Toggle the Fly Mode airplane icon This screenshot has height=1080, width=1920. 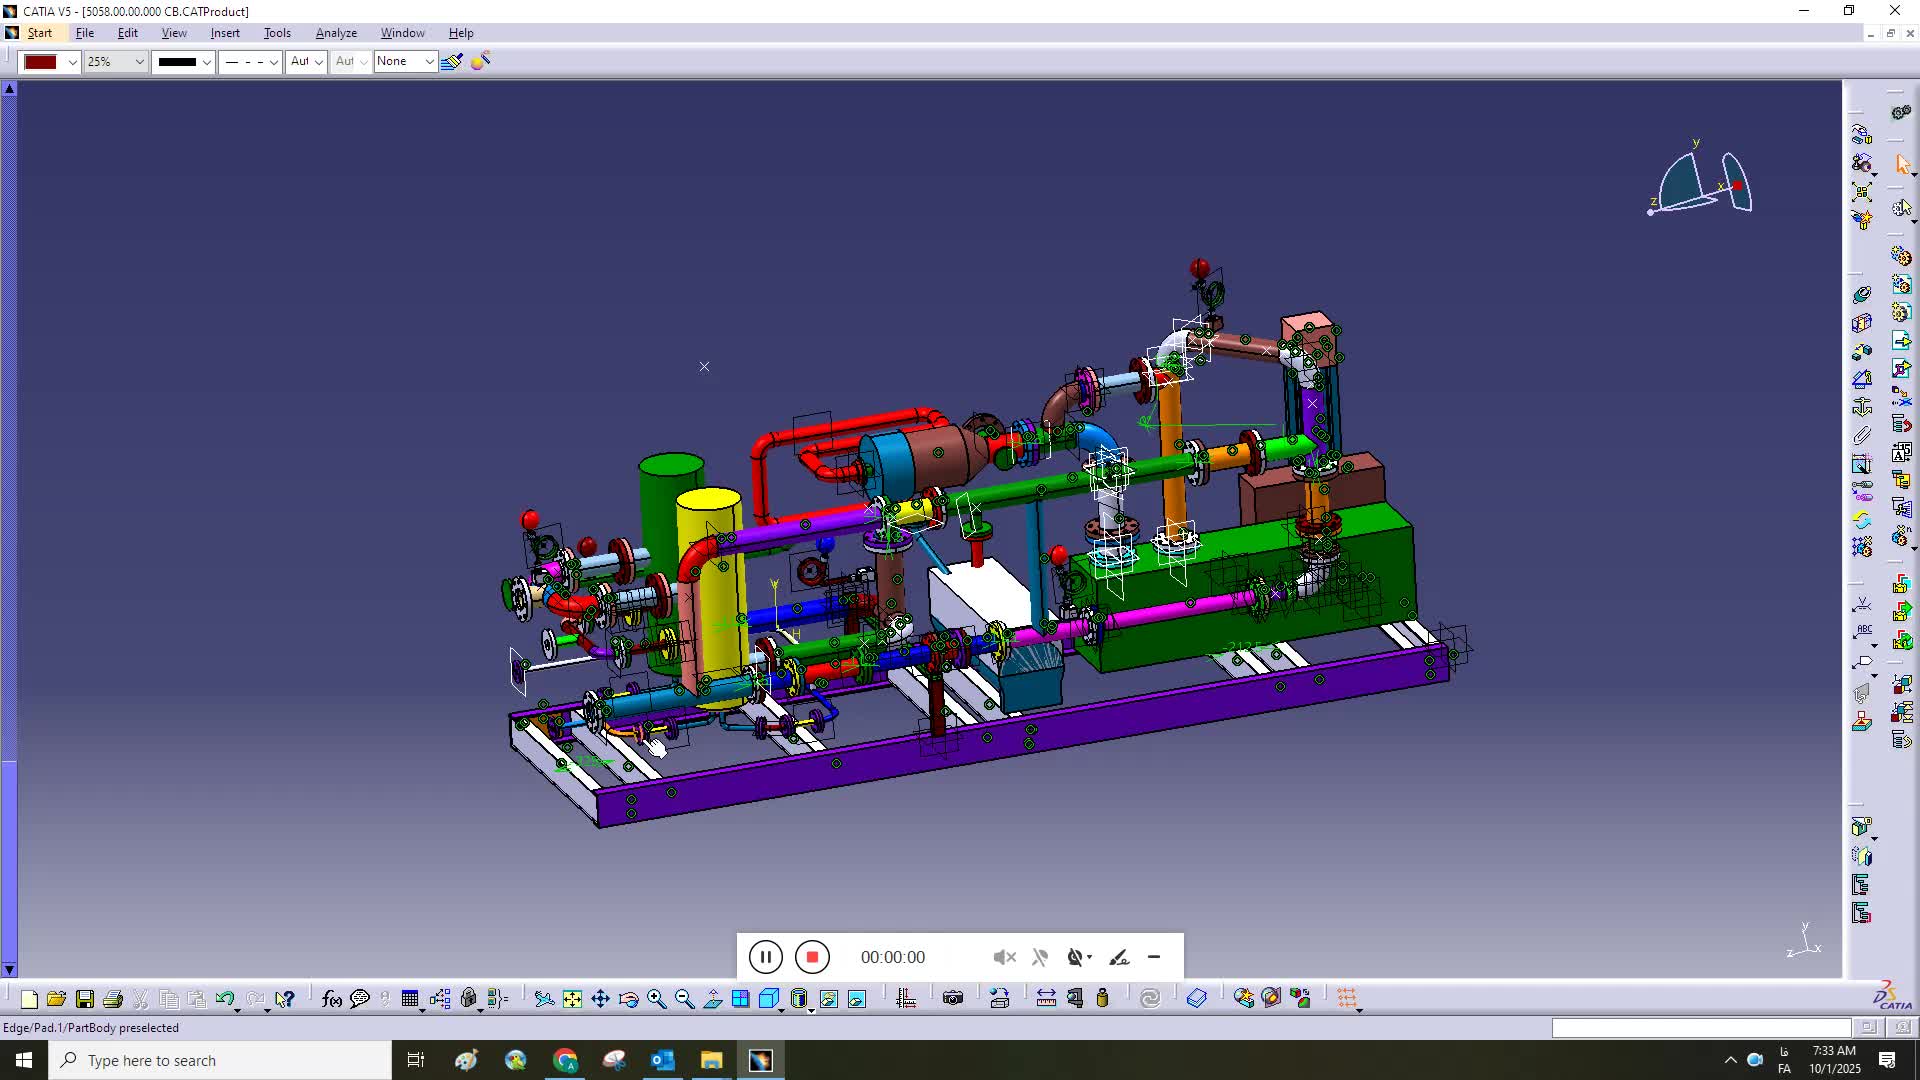(x=543, y=998)
